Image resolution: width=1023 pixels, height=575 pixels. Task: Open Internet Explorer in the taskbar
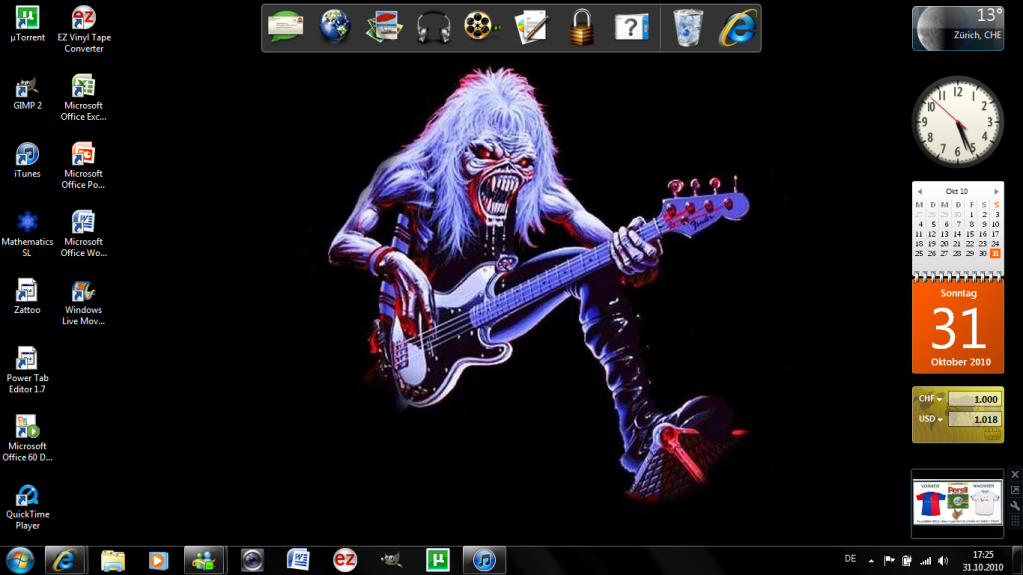[65, 561]
